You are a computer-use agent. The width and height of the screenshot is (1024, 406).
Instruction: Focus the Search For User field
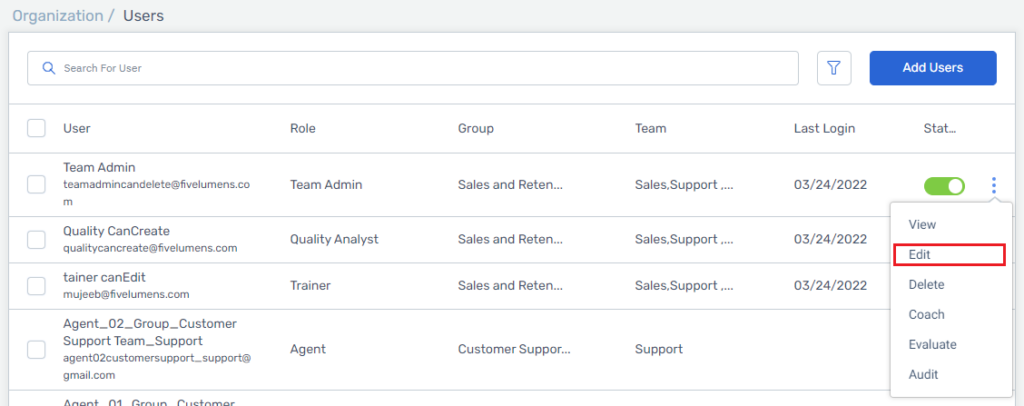tap(413, 68)
